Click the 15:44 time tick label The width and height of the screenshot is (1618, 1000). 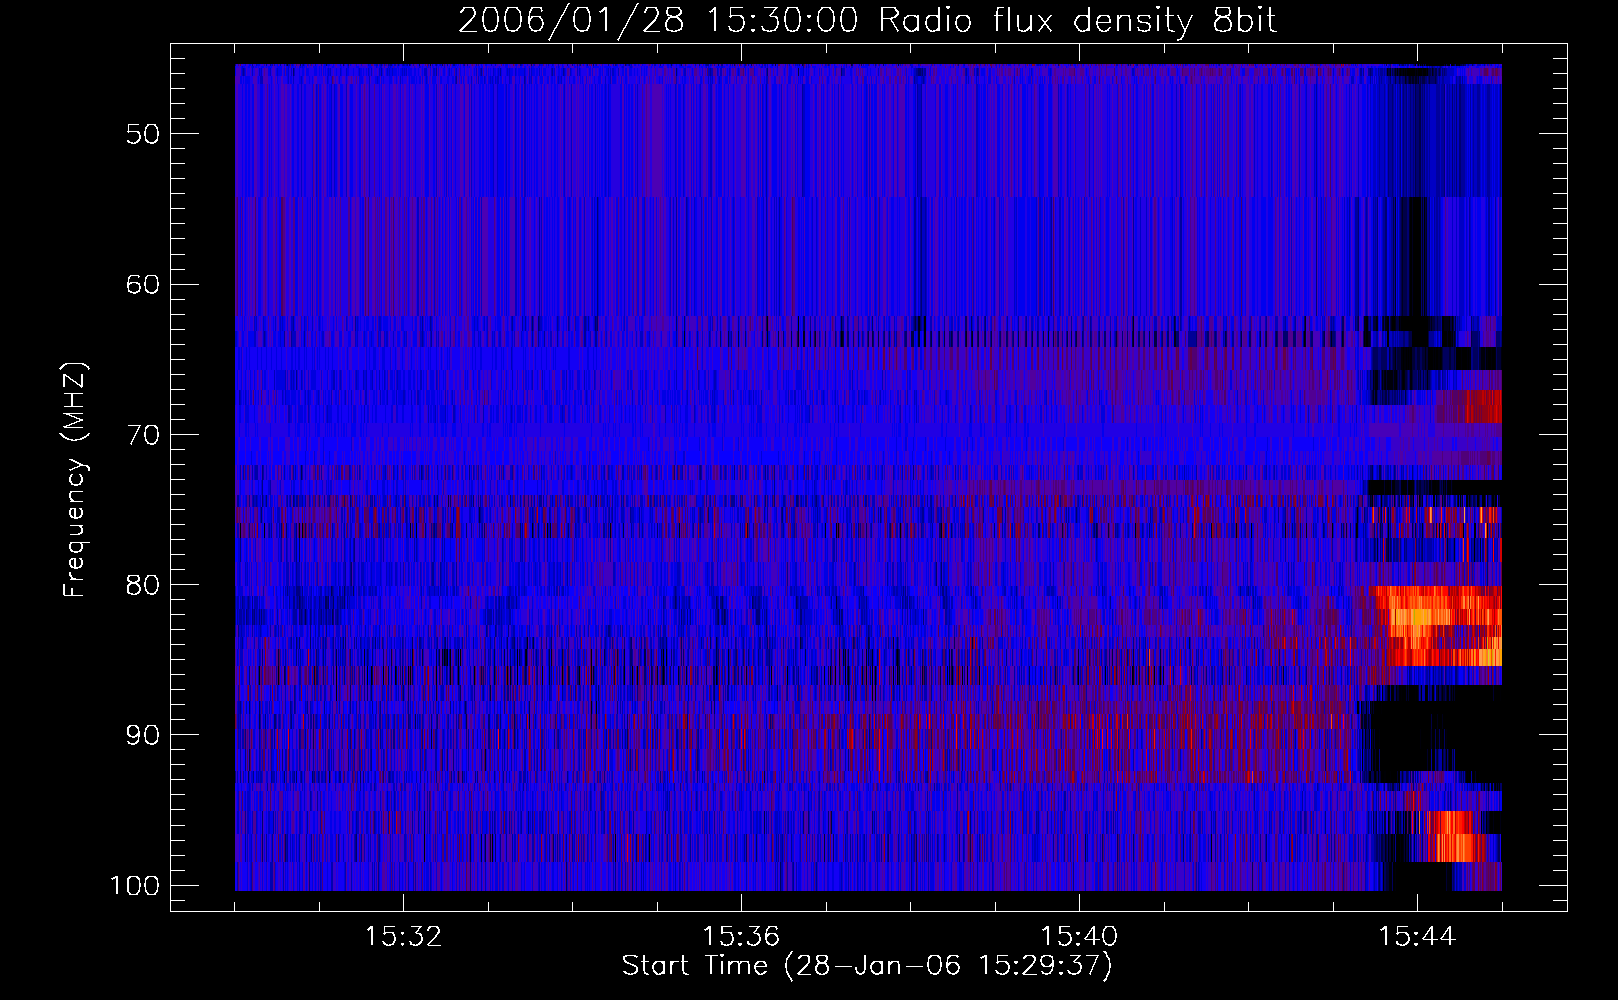point(1417,937)
